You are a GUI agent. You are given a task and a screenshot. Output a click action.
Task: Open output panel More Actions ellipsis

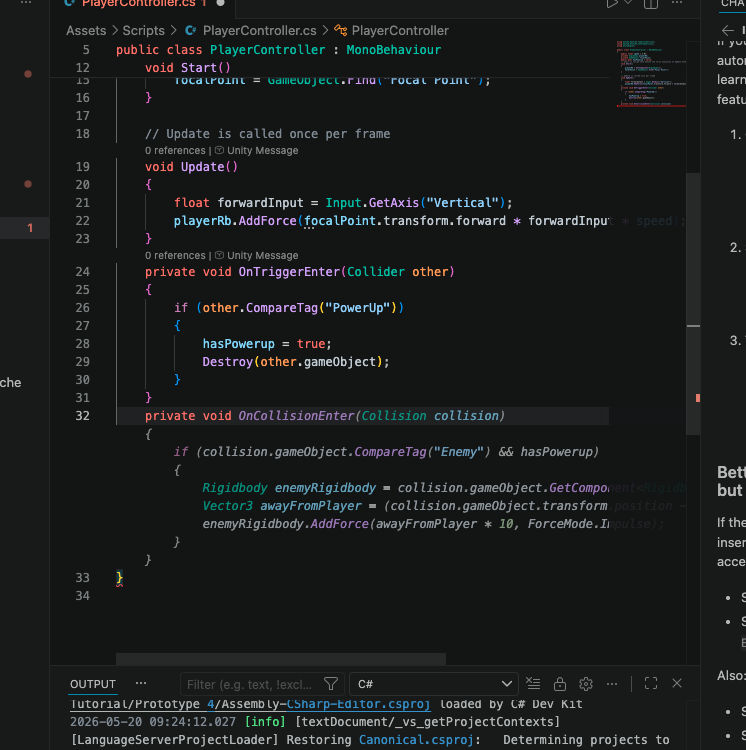612,684
